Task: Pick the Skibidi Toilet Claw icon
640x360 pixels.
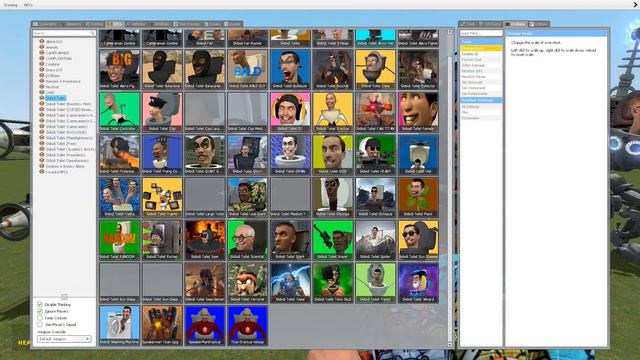Action: pyautogui.click(x=376, y=69)
